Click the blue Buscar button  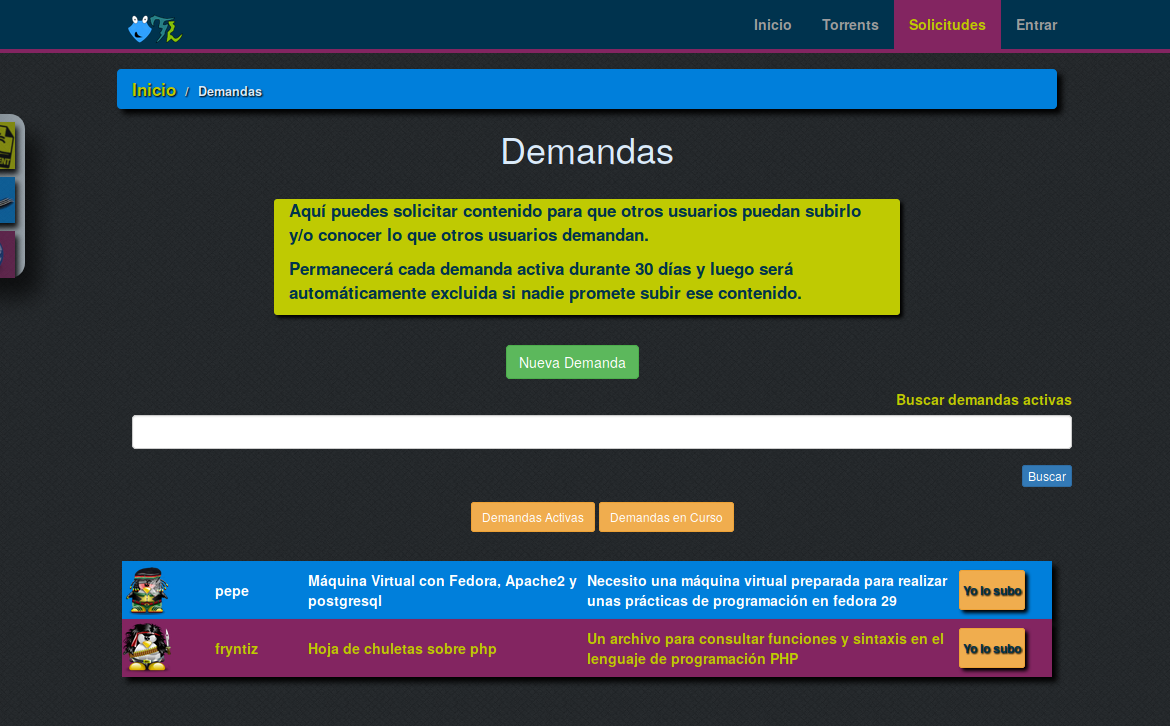1046,476
